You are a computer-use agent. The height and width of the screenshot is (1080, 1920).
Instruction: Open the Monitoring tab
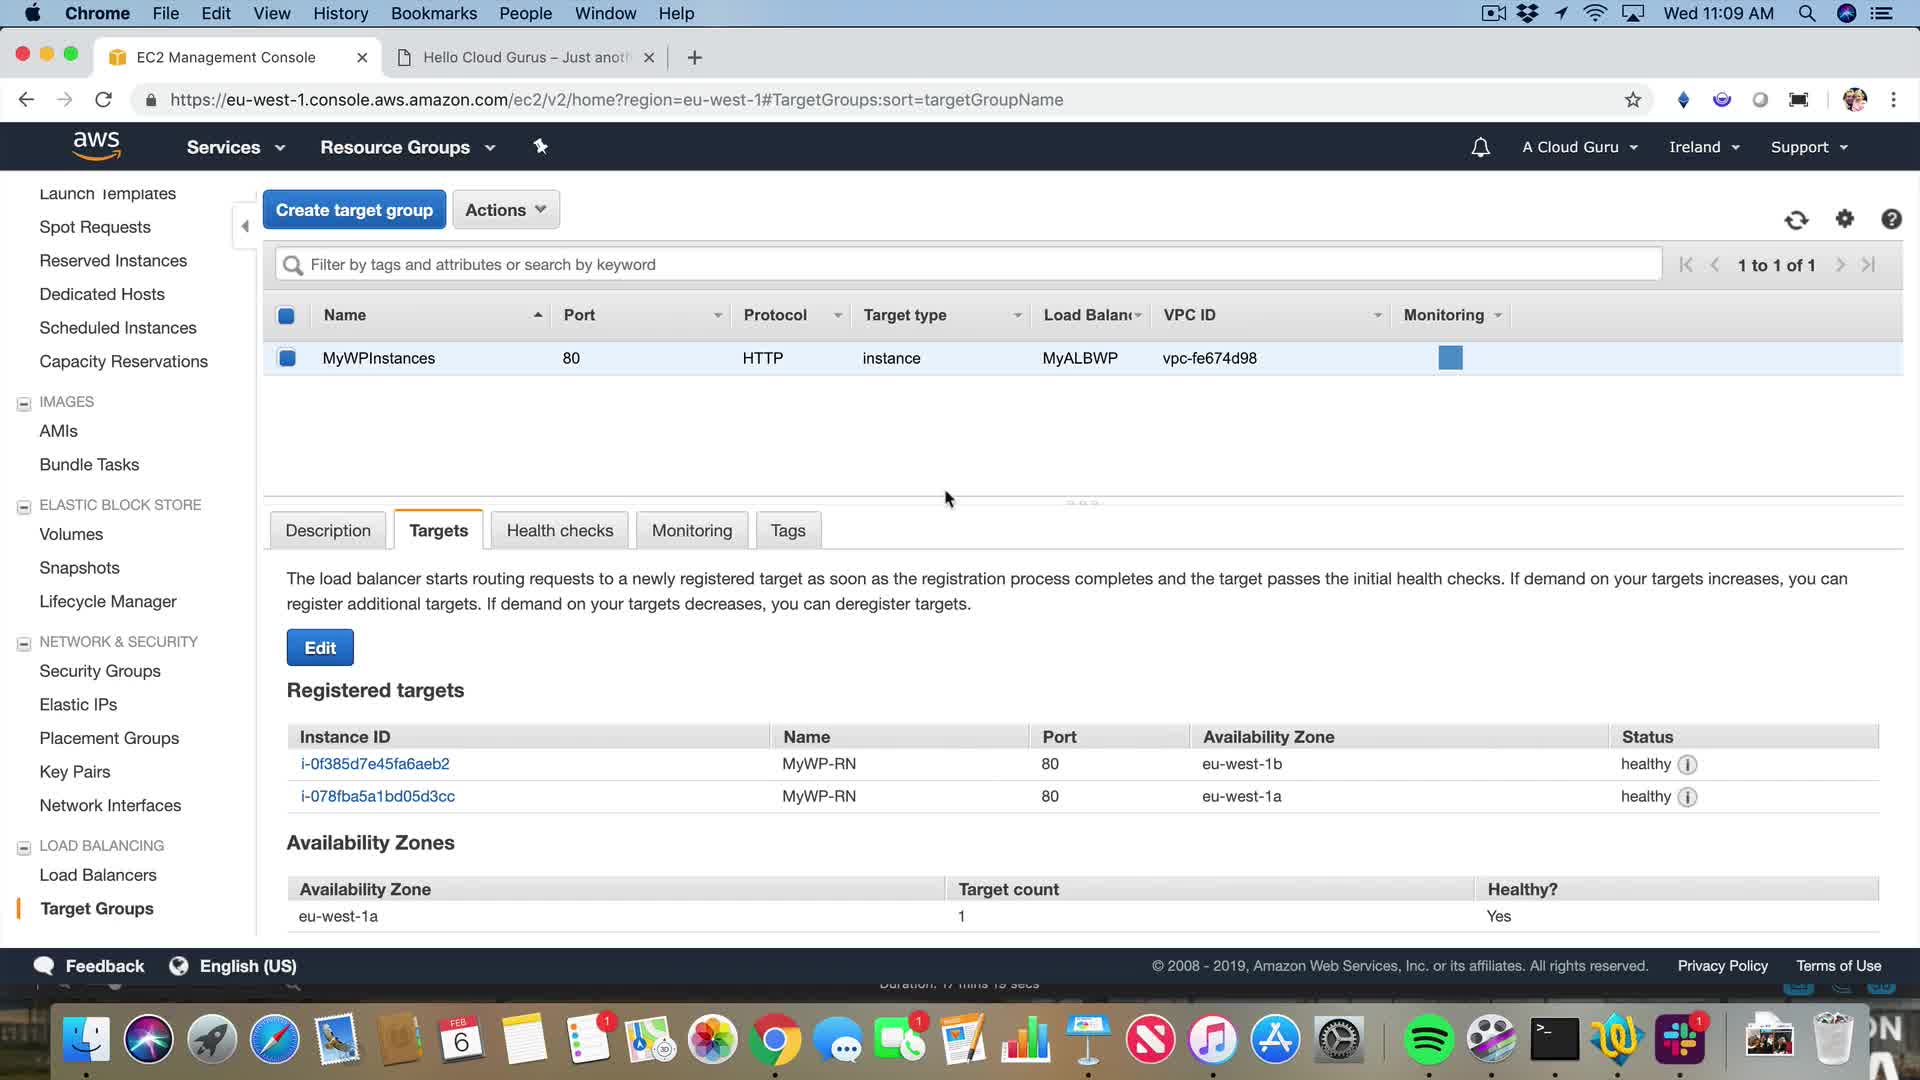[691, 531]
